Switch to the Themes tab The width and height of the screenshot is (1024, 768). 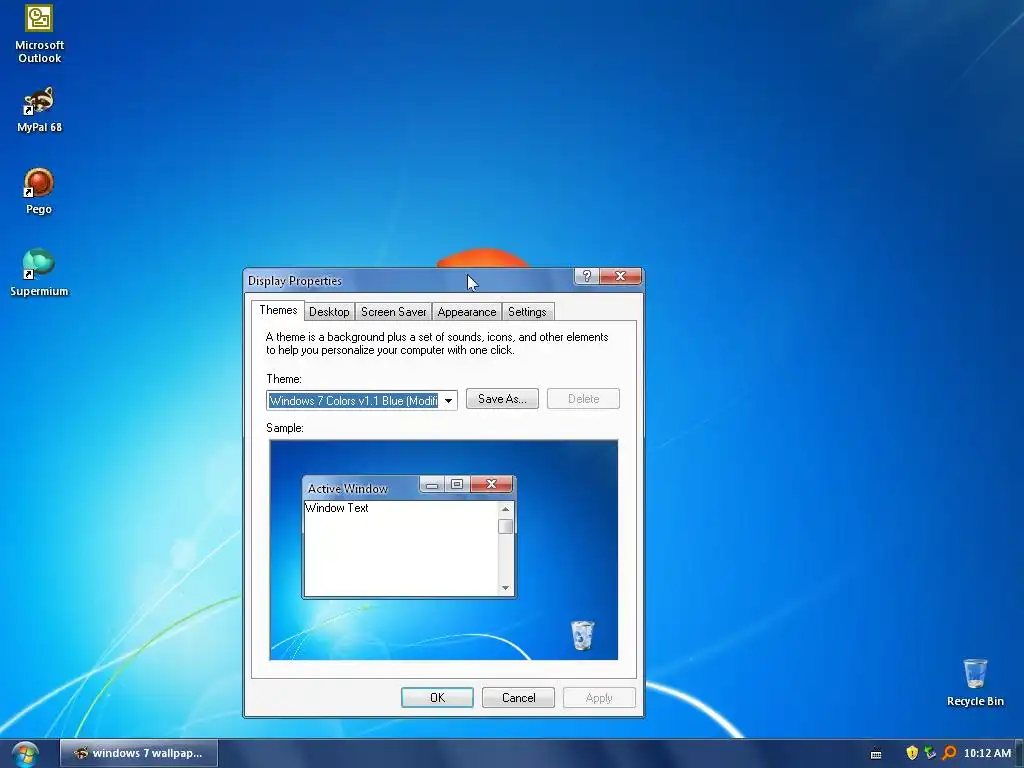pyautogui.click(x=278, y=310)
